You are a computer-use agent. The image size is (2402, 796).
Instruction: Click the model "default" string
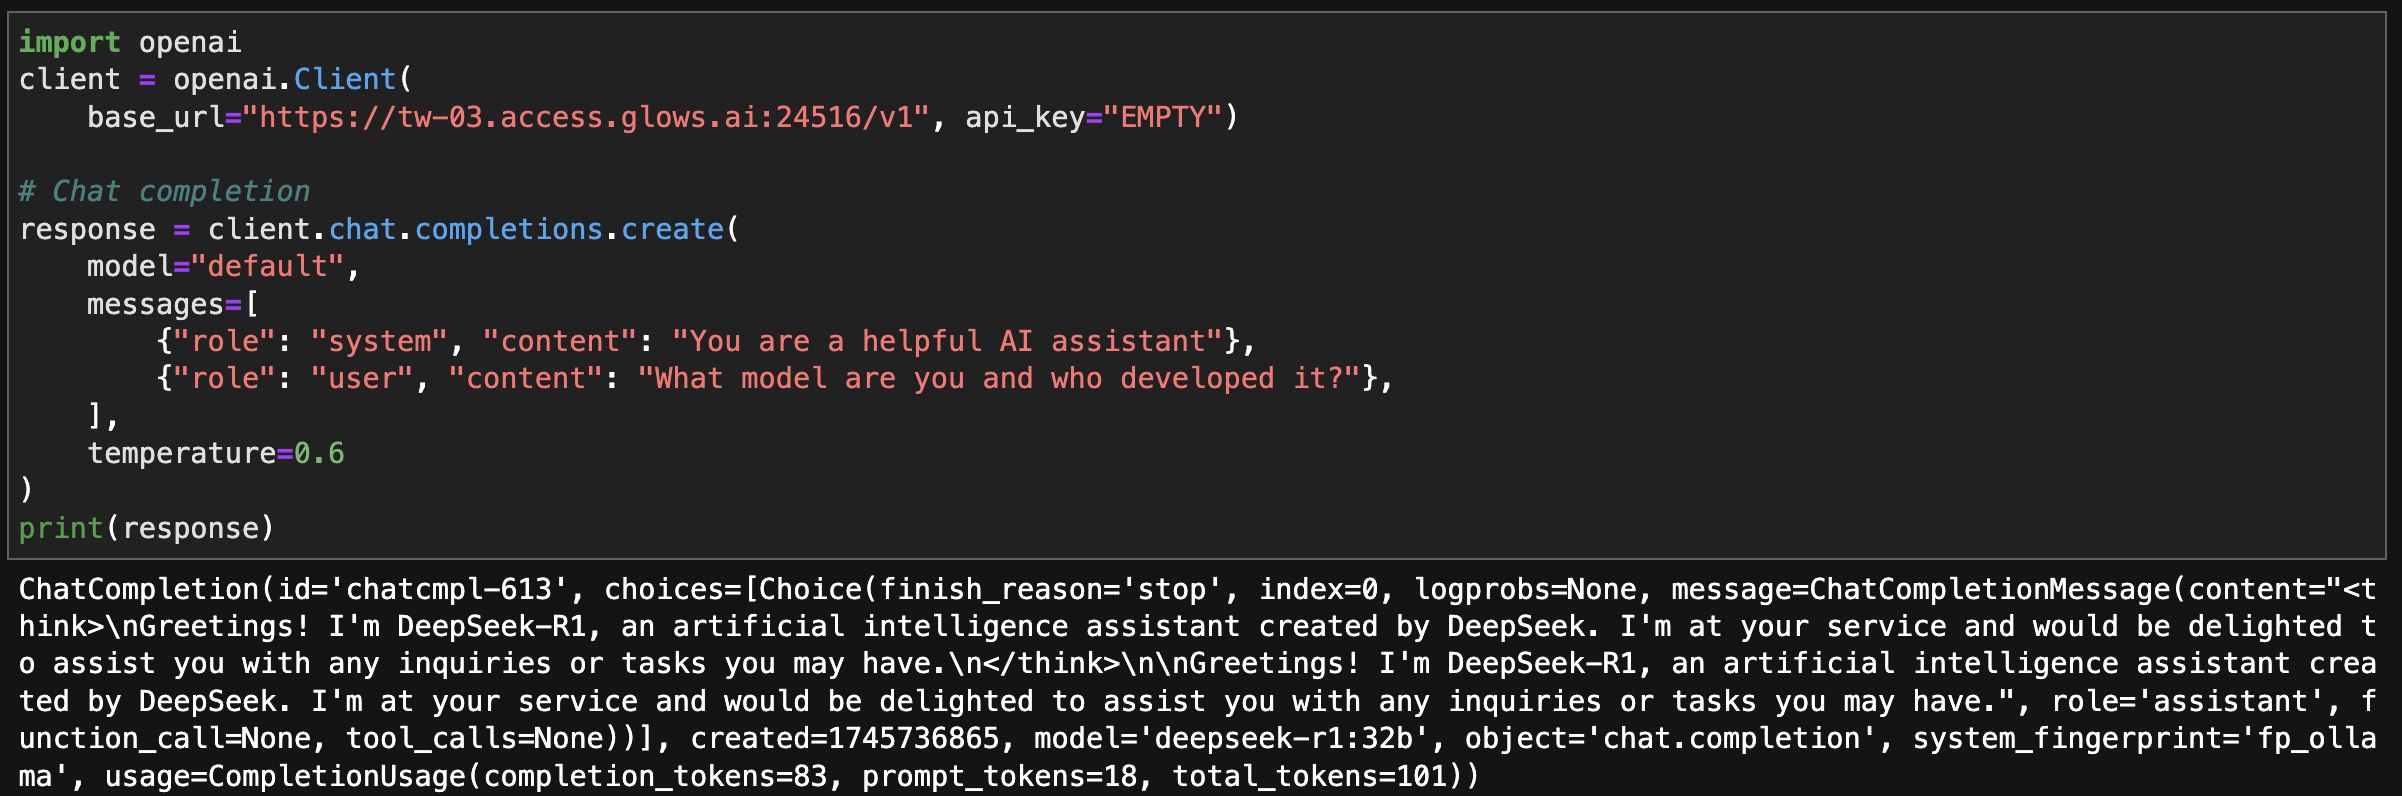pos(267,266)
